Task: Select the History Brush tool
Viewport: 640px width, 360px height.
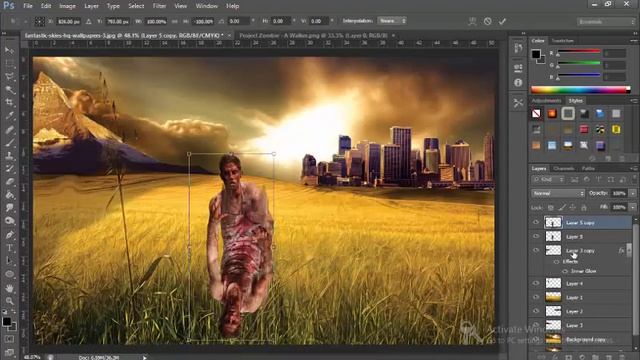Action: 9,169
